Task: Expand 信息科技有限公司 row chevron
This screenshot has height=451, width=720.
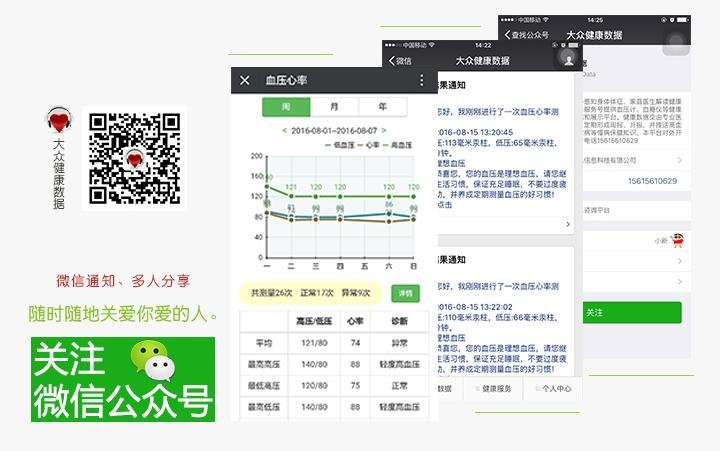Action: point(680,160)
